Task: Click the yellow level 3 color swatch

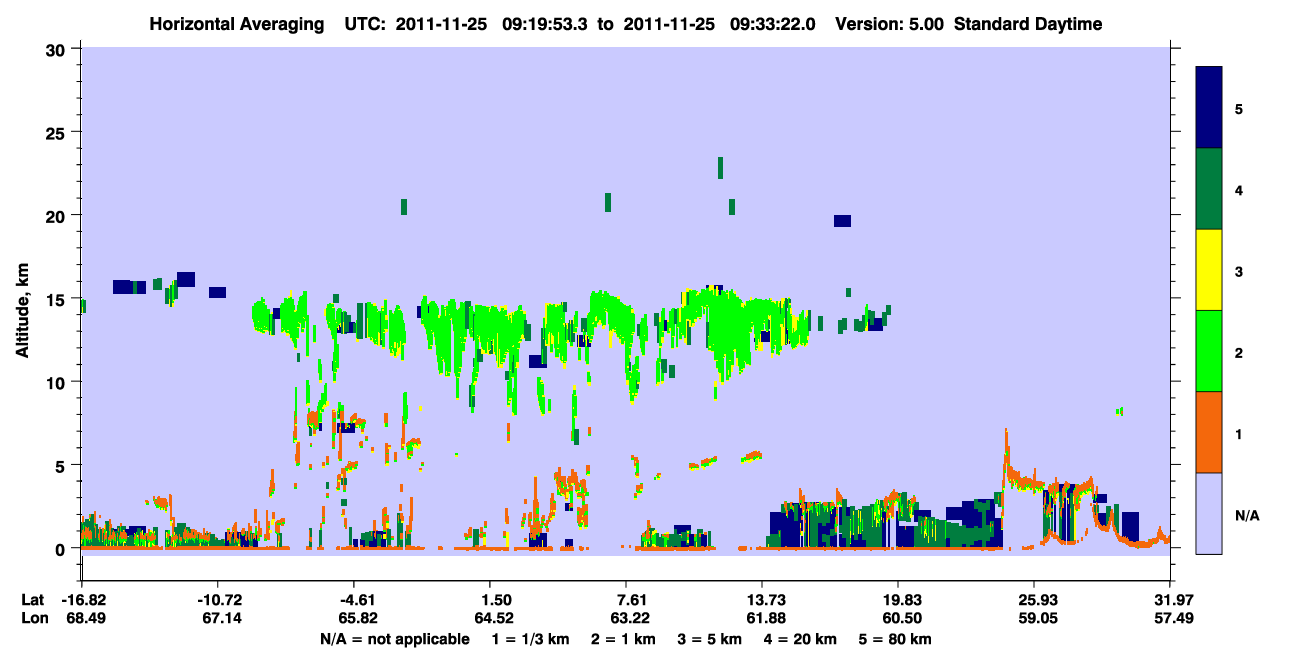Action: tap(1209, 270)
